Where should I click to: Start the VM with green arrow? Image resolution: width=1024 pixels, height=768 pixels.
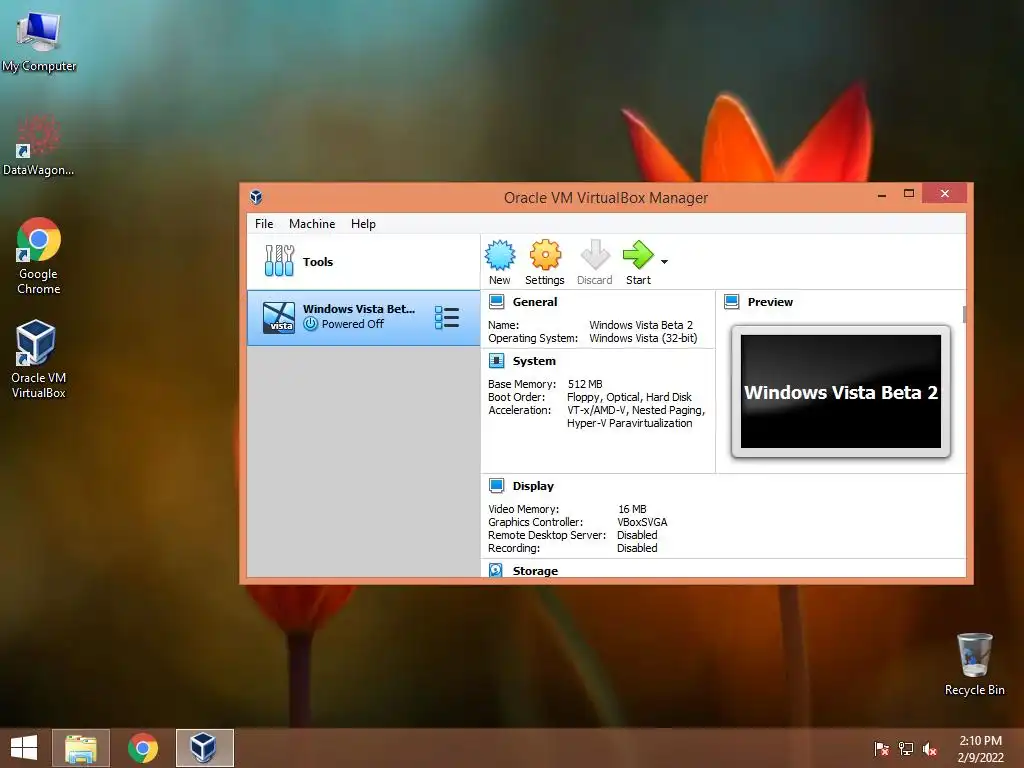click(x=637, y=255)
